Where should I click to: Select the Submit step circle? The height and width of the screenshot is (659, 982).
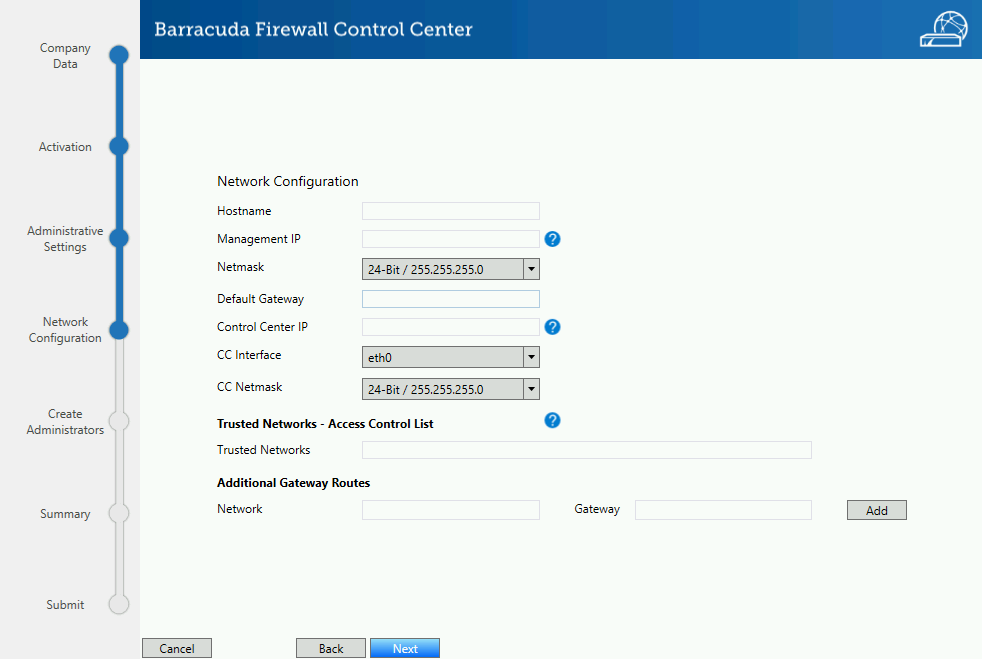[119, 605]
